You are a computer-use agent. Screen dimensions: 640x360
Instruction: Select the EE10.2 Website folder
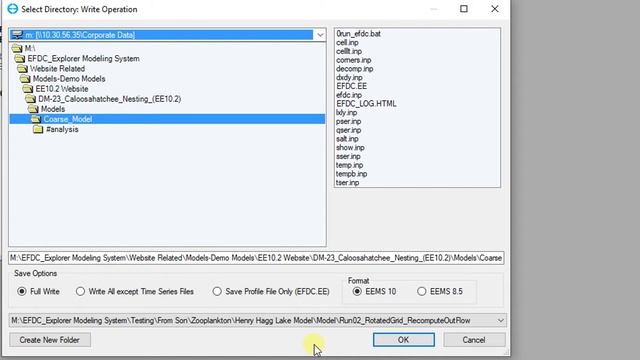[x=62, y=89]
